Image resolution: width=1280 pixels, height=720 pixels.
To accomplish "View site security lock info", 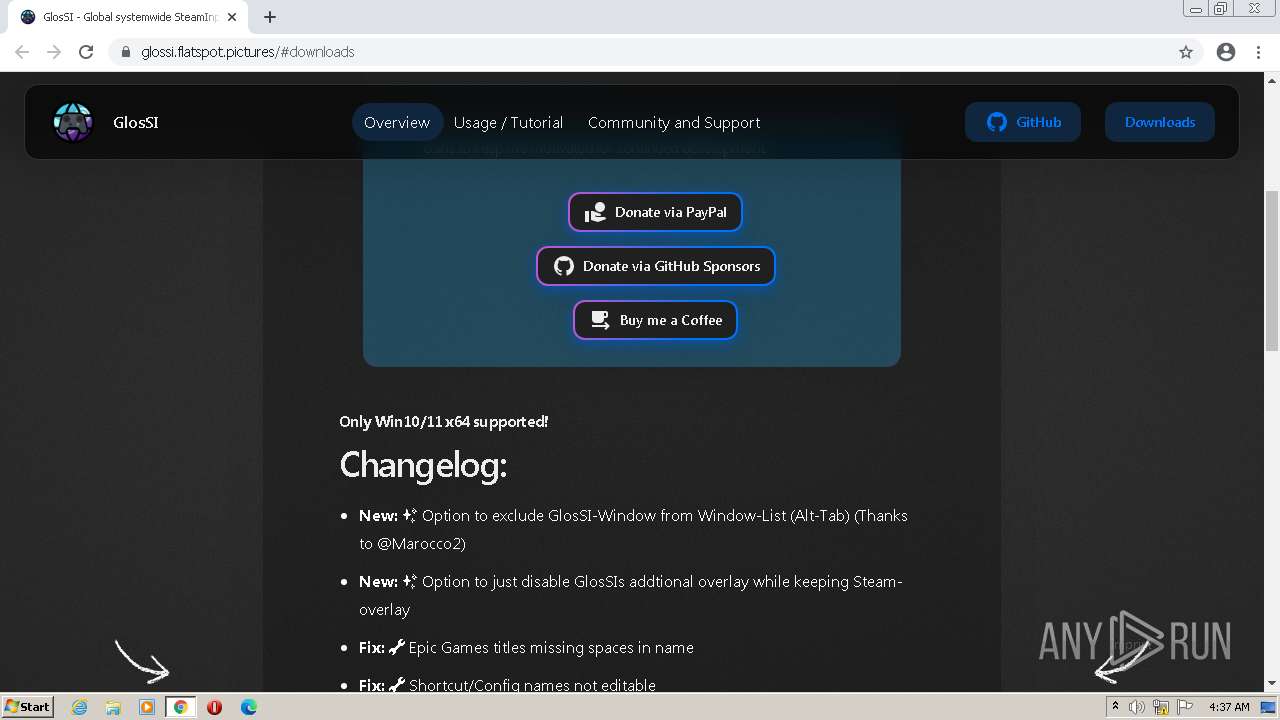I will coord(125,52).
